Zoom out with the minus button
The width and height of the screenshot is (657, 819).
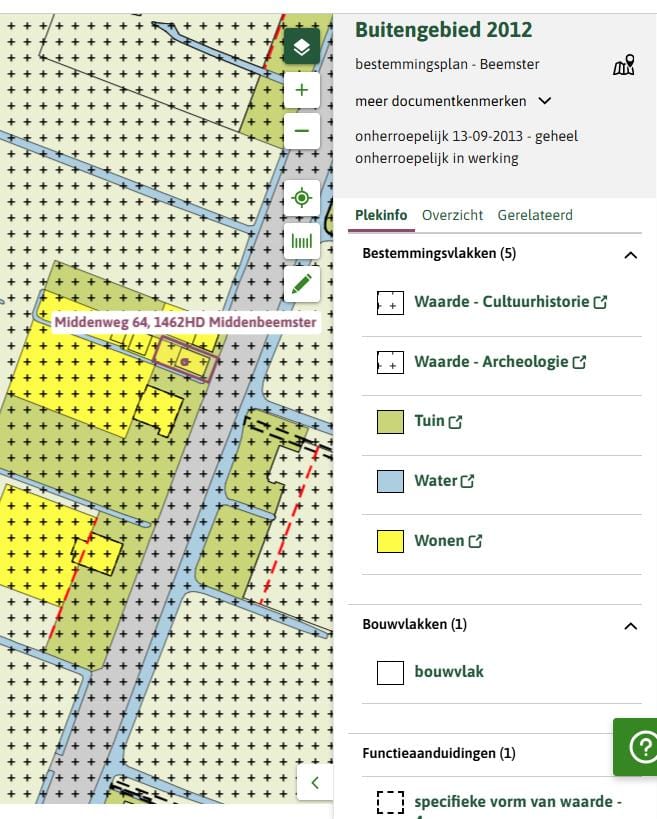[302, 131]
